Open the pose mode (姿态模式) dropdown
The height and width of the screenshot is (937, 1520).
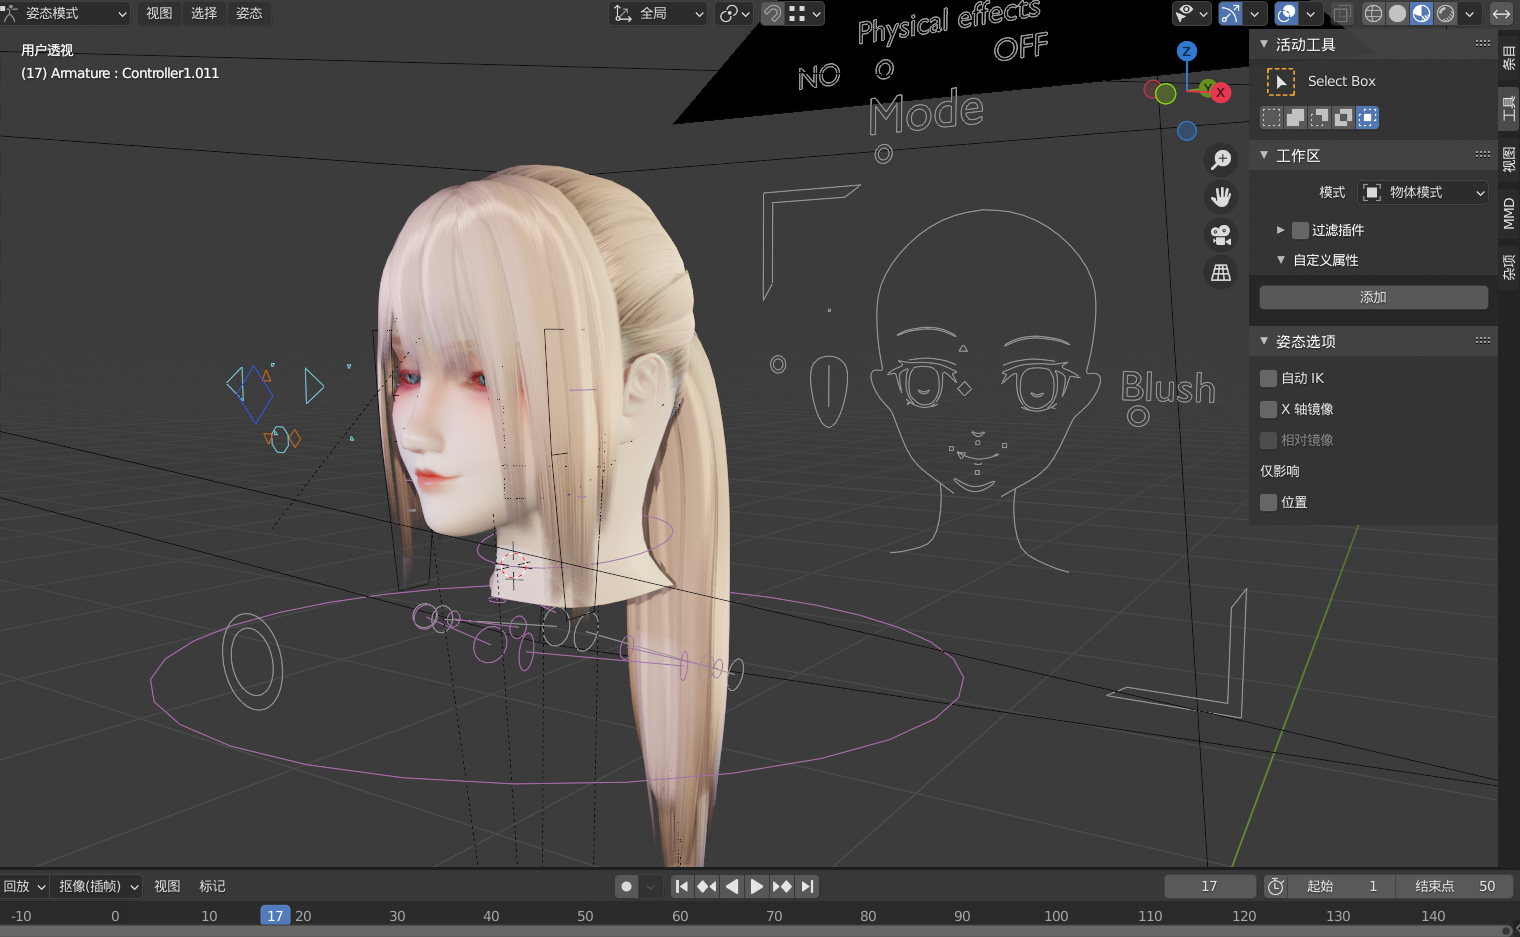65,13
